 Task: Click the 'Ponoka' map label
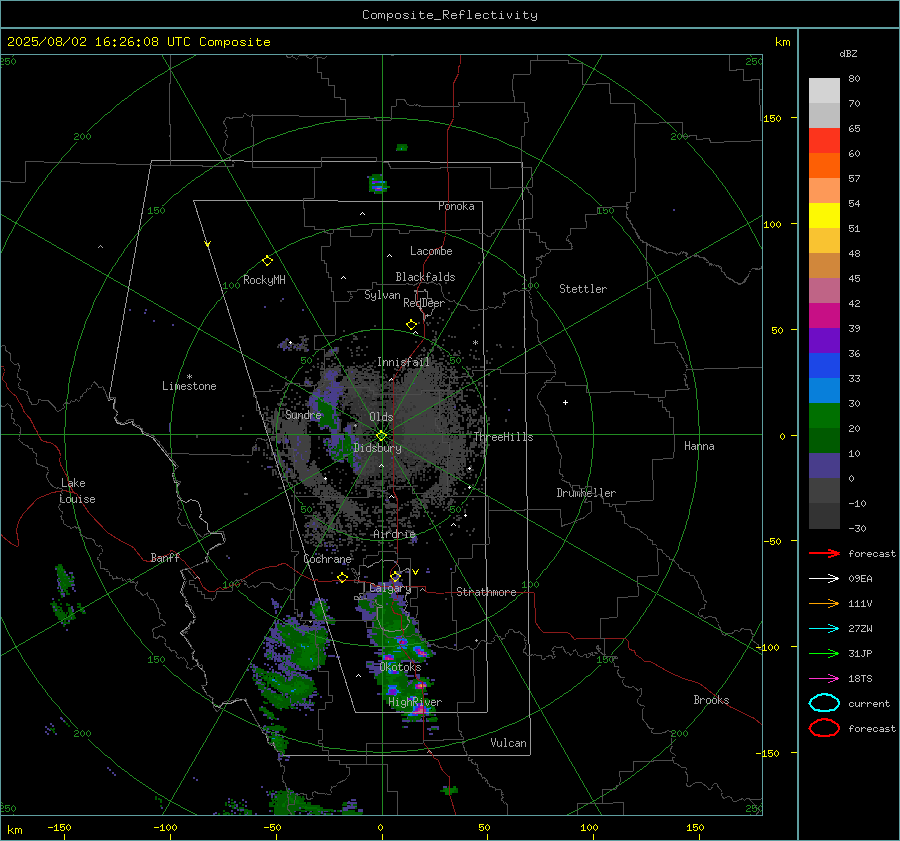click(x=456, y=206)
